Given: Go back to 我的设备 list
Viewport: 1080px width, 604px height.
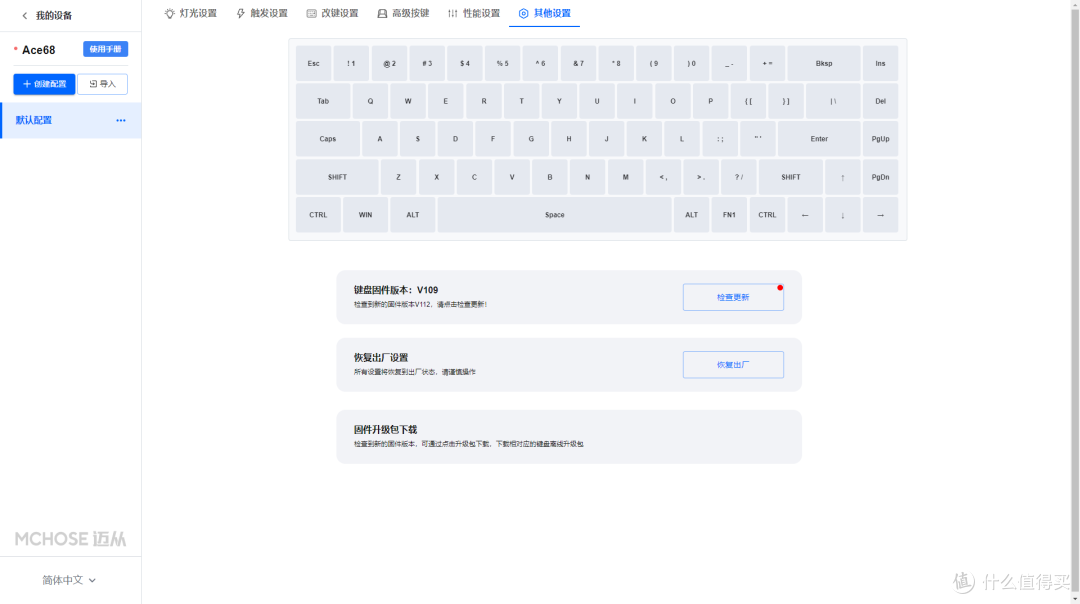Looking at the screenshot, I should tap(47, 15).
